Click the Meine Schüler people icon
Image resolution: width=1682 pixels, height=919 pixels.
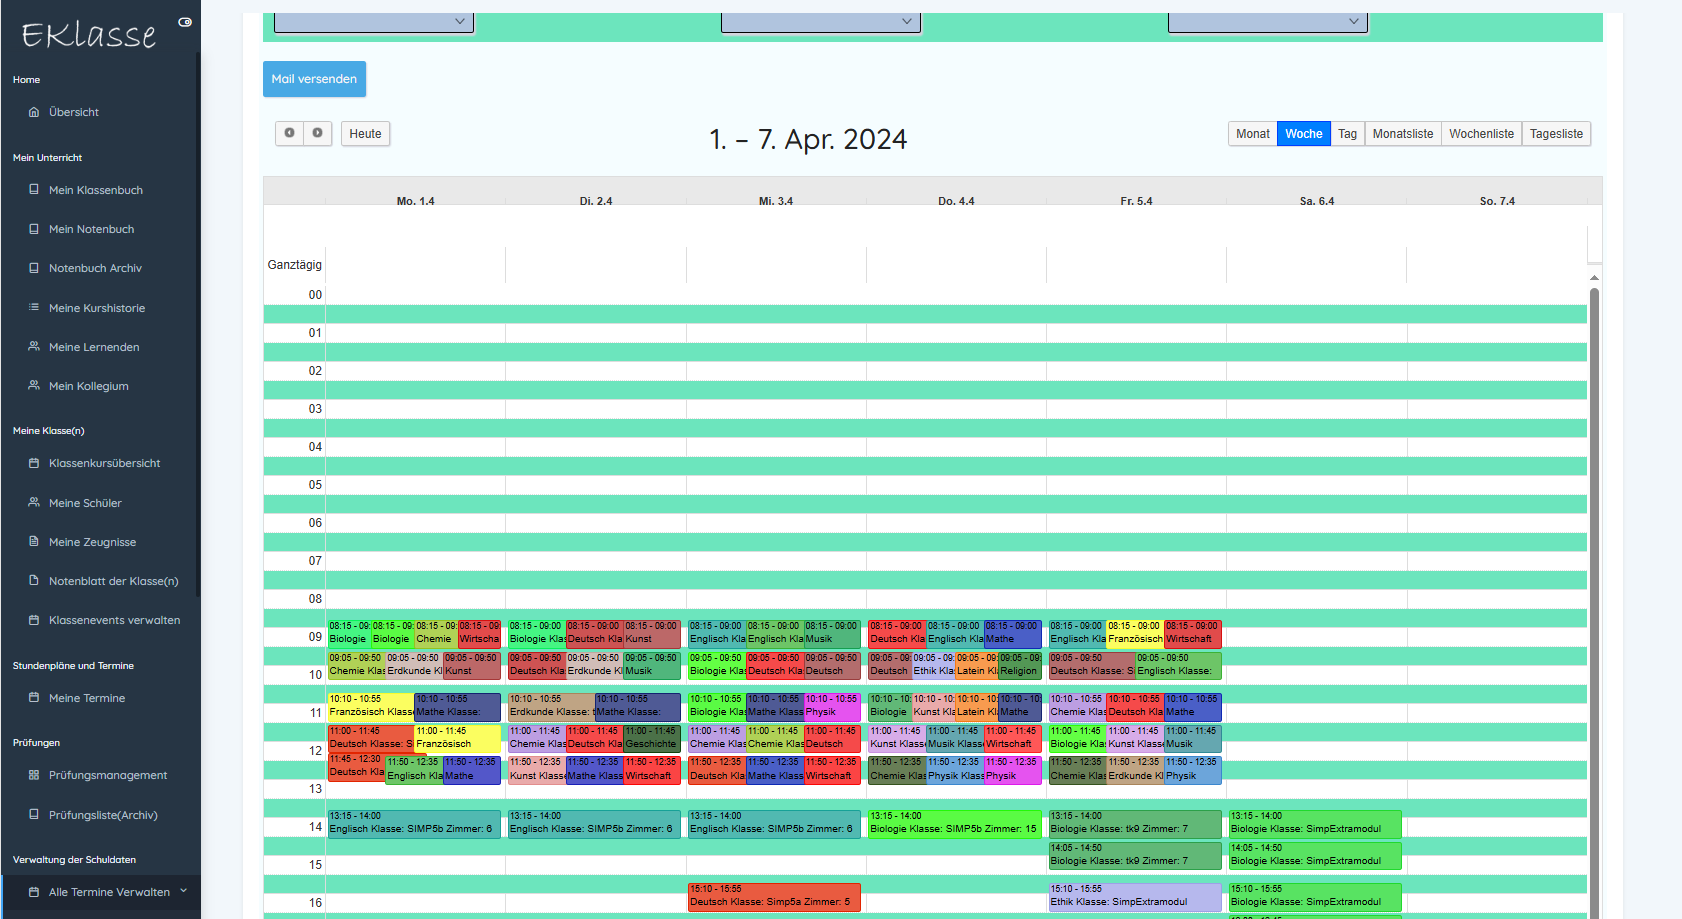(34, 502)
